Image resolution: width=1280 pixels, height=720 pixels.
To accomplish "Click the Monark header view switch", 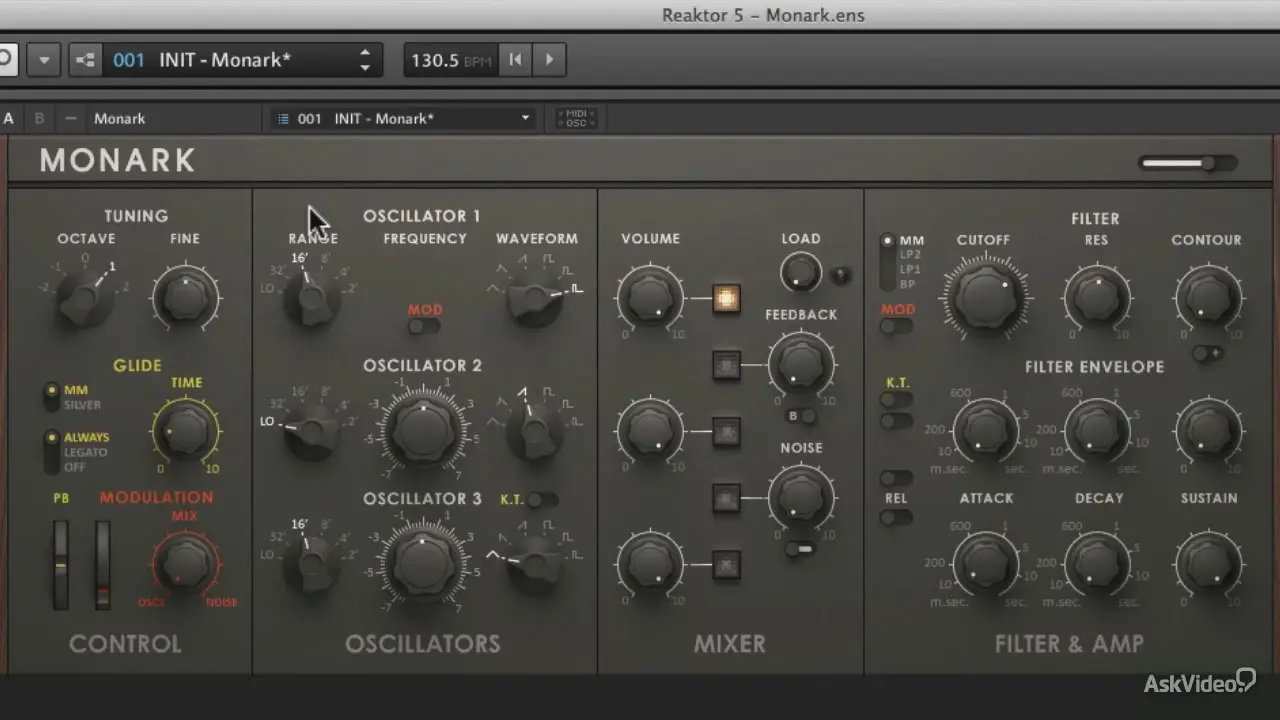I will pyautogui.click(x=1189, y=163).
